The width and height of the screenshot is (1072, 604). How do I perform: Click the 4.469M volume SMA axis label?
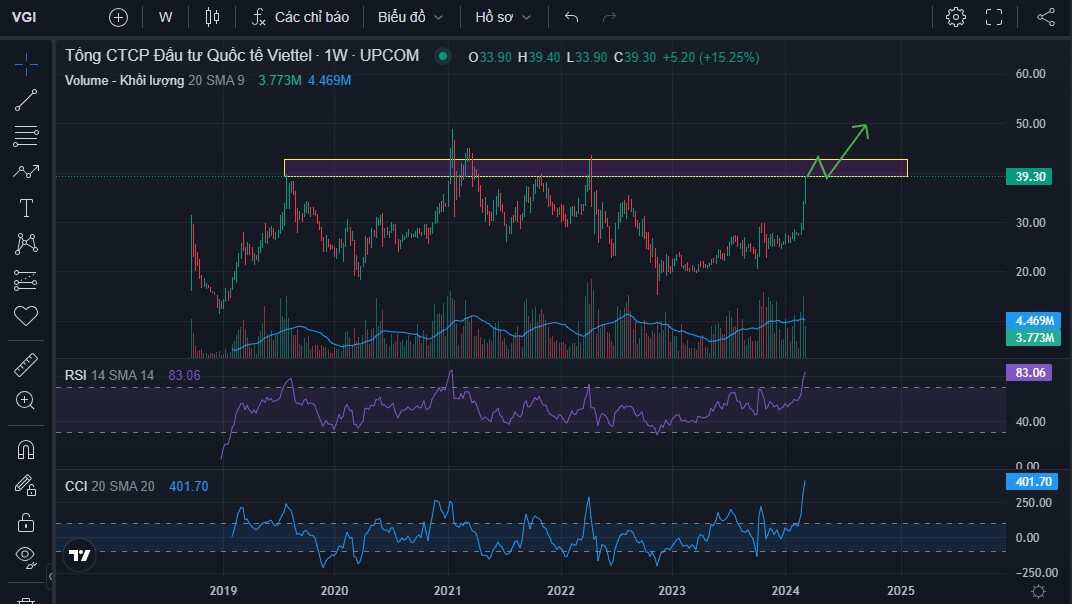coord(1033,321)
